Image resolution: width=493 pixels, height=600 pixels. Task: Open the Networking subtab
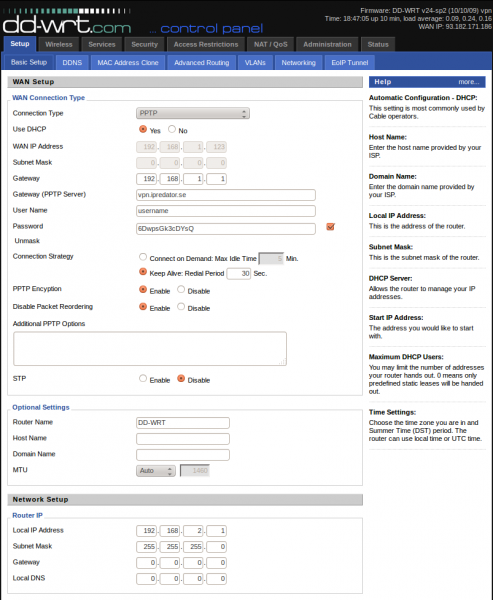pyautogui.click(x=299, y=63)
